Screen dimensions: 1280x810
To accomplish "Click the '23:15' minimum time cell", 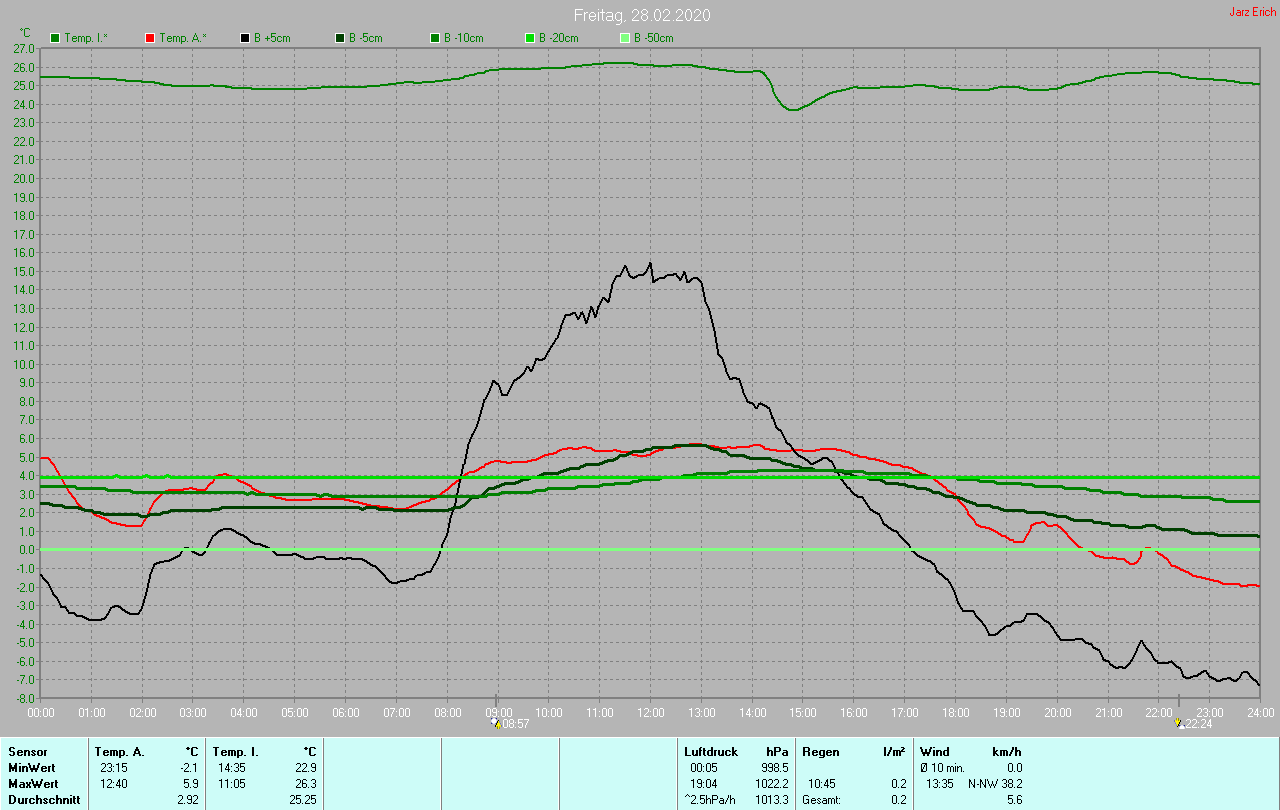I will 114,767.
